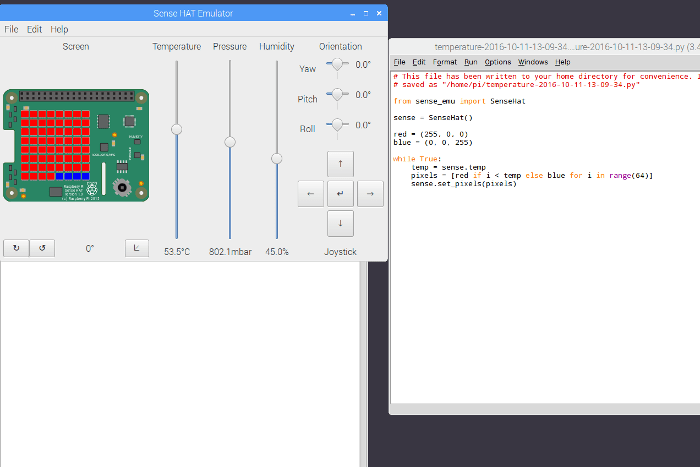The image size is (700, 467).
Task: Open the emulator Edit menu
Action: 34,29
